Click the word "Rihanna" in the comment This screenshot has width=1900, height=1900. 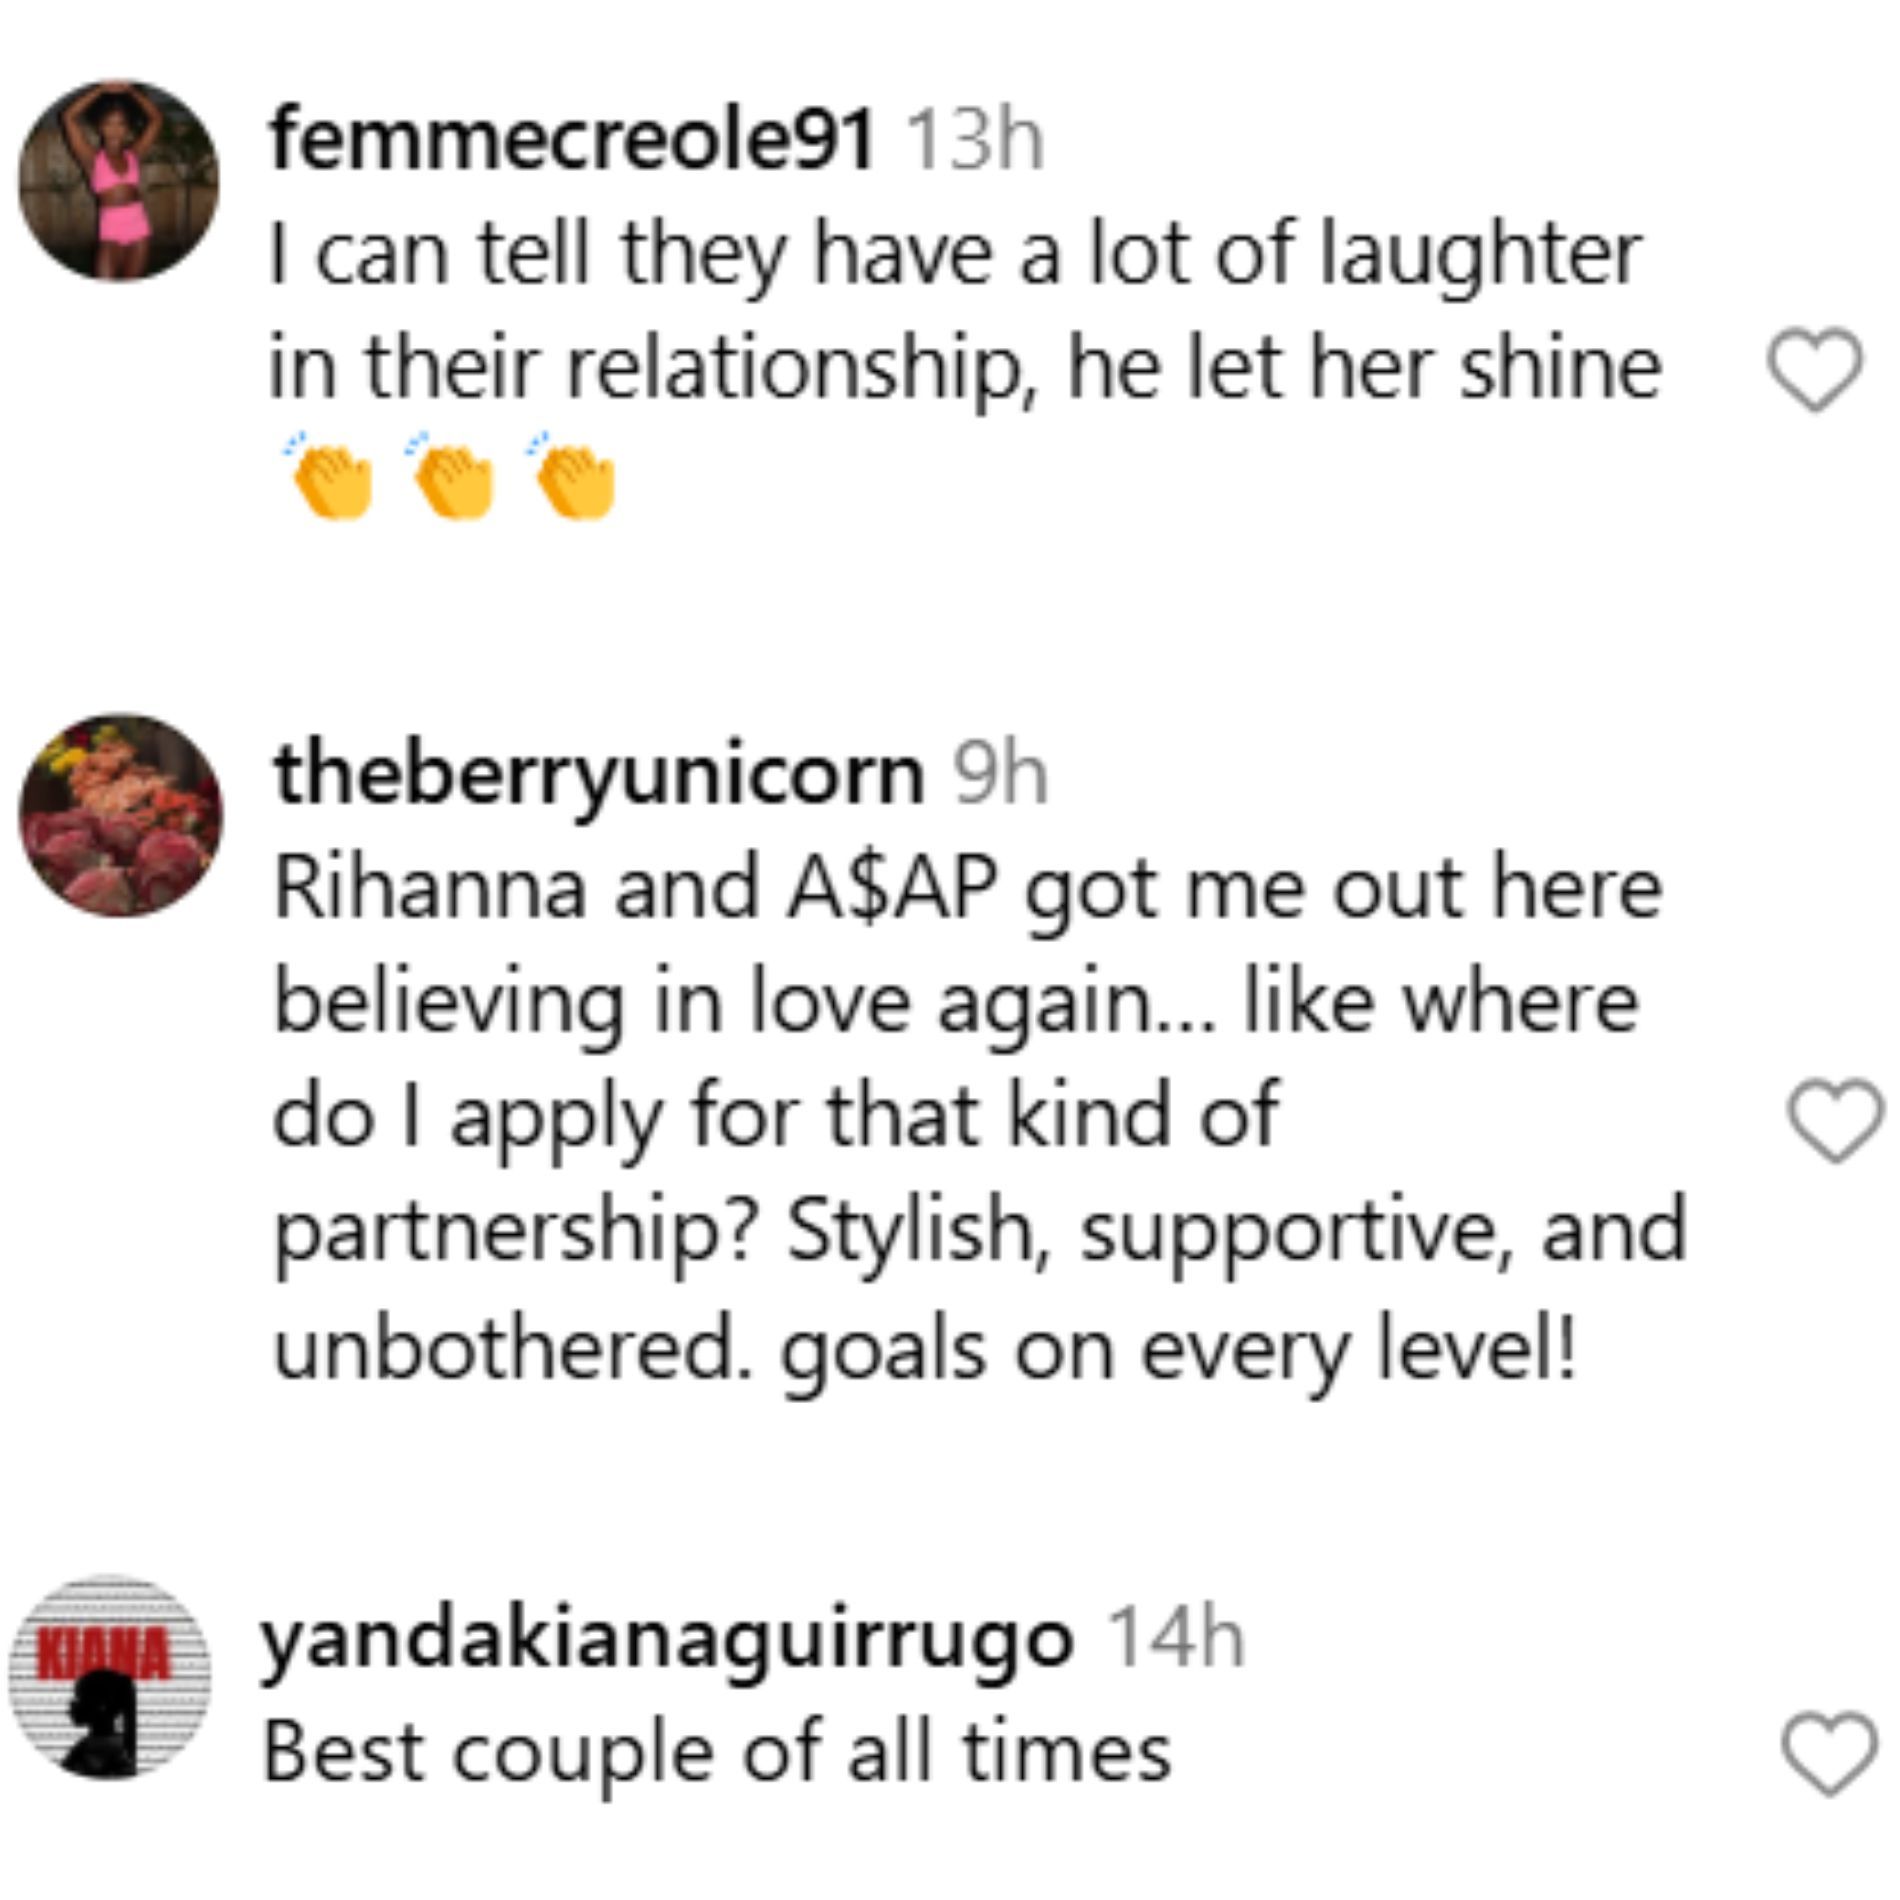pos(430,888)
